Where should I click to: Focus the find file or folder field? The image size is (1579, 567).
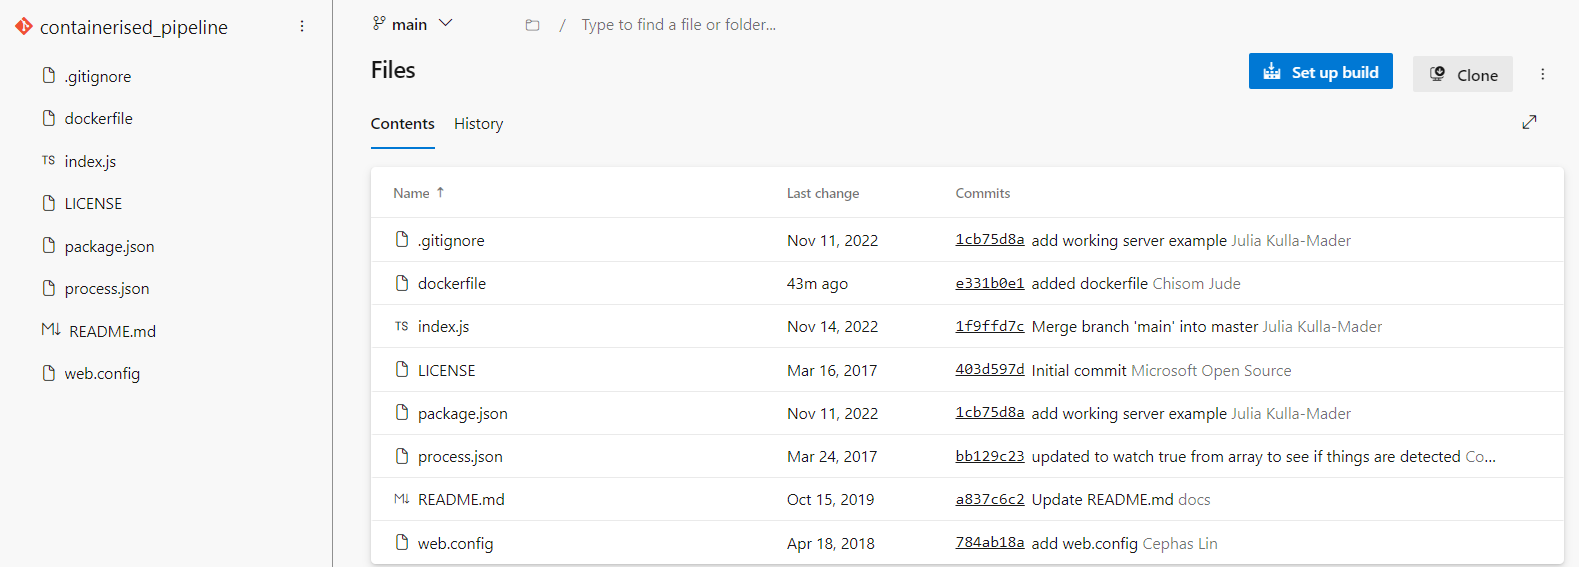(x=678, y=25)
